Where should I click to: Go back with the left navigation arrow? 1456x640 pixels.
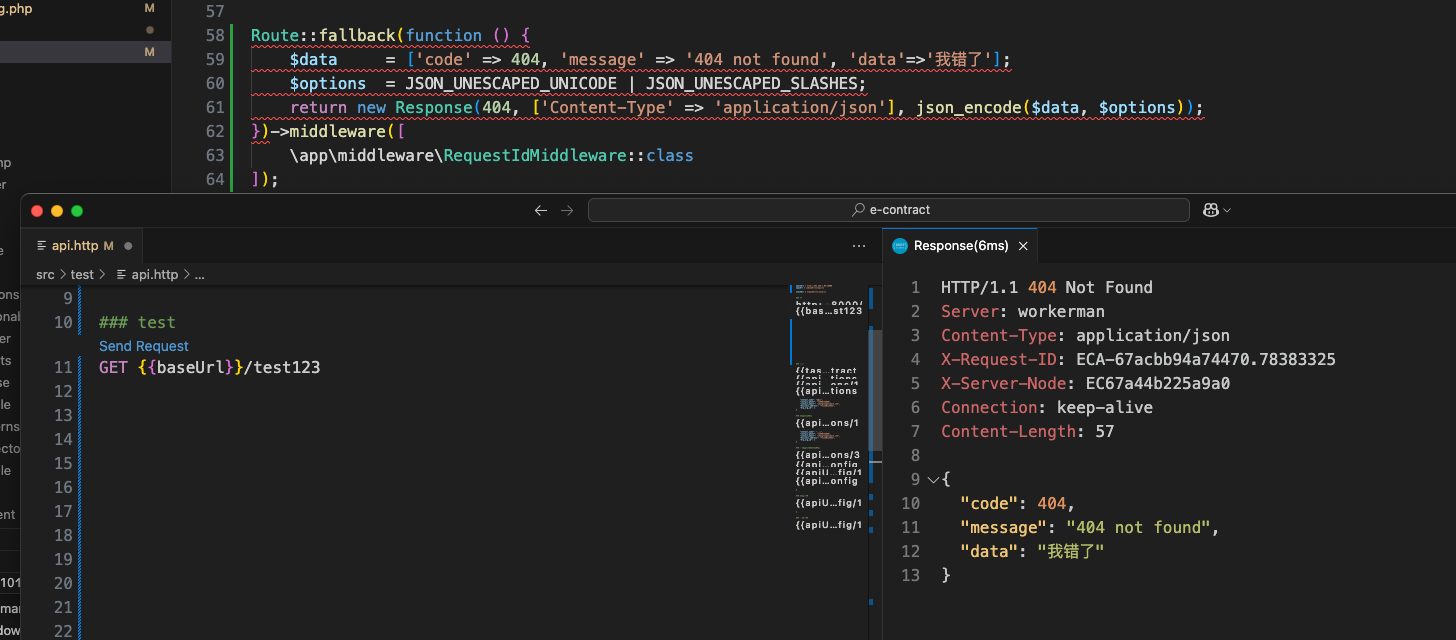click(x=541, y=210)
